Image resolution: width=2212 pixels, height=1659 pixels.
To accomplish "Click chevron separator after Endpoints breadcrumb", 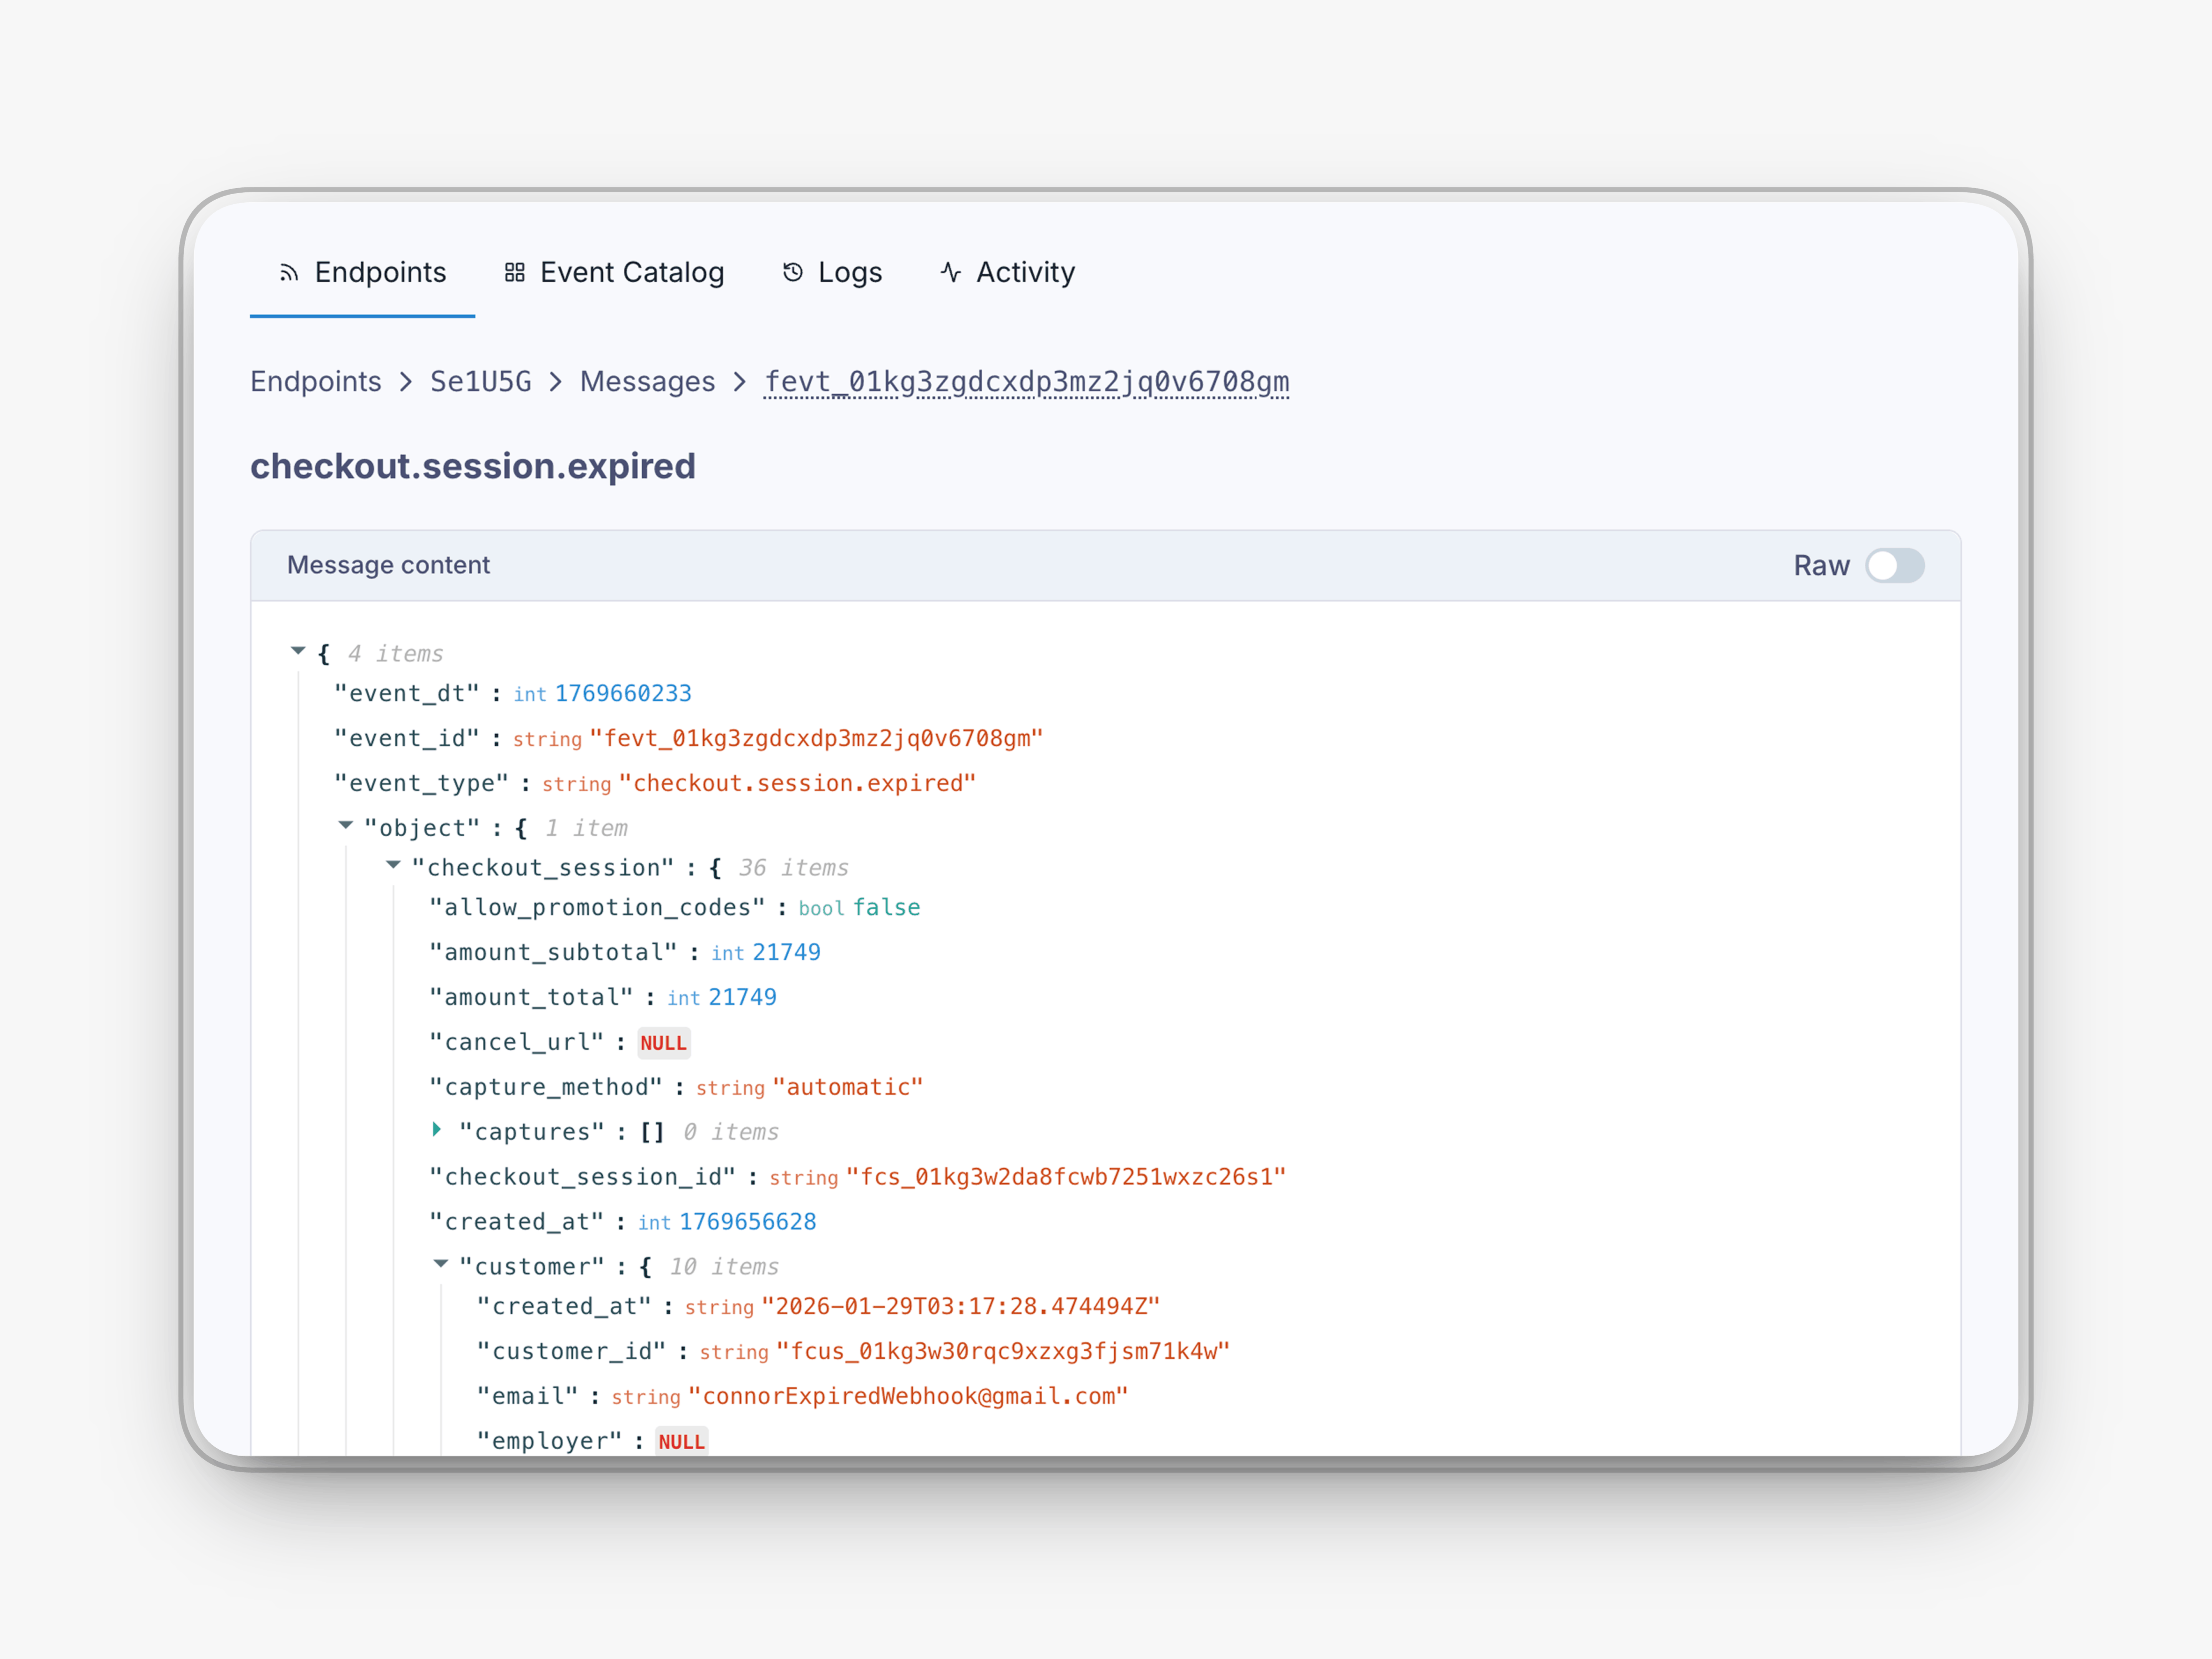I will (405, 382).
